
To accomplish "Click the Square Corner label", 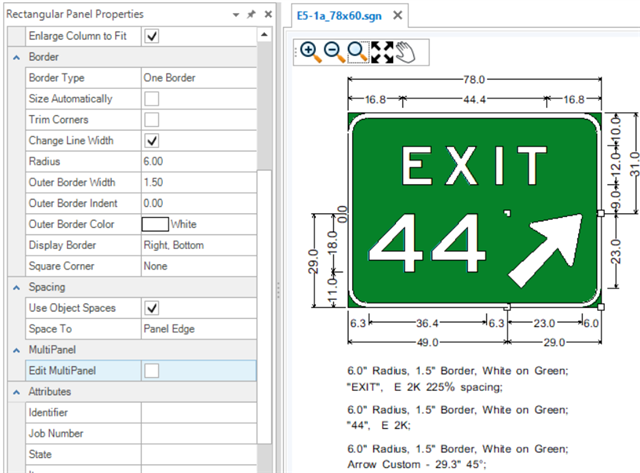I will click(x=61, y=266).
